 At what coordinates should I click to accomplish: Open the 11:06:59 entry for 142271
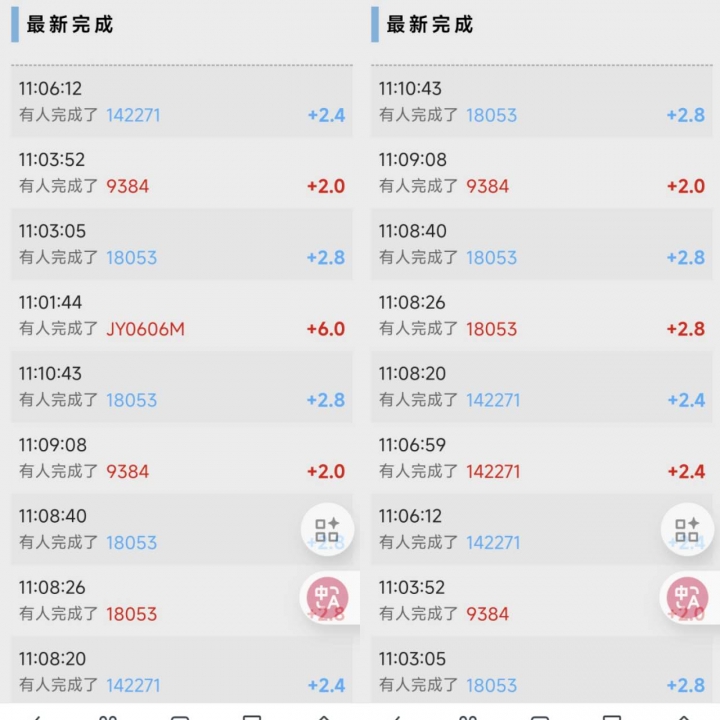click(542, 458)
